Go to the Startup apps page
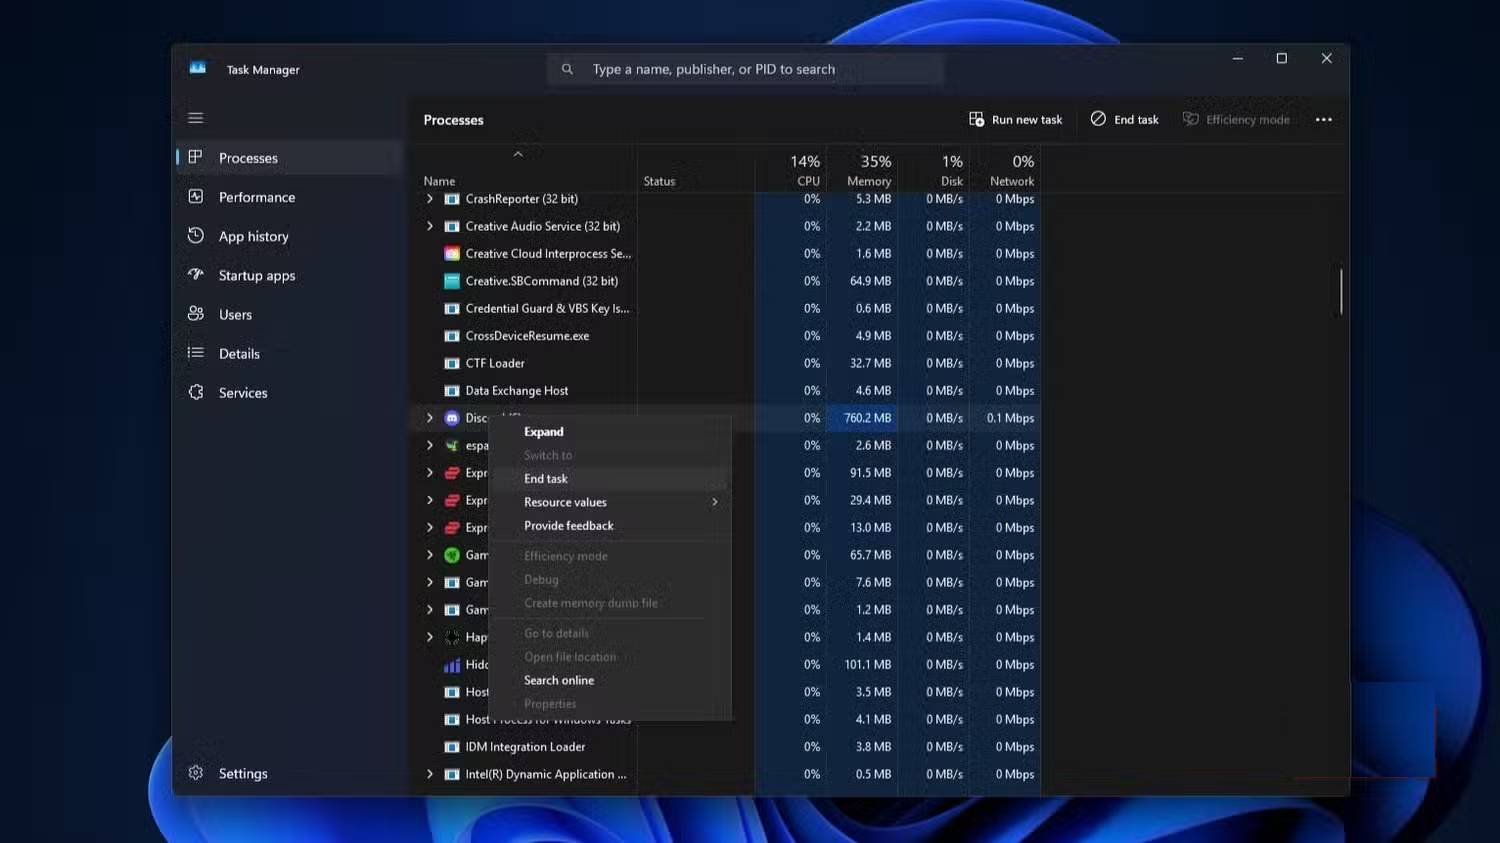1500x843 pixels. [289, 275]
